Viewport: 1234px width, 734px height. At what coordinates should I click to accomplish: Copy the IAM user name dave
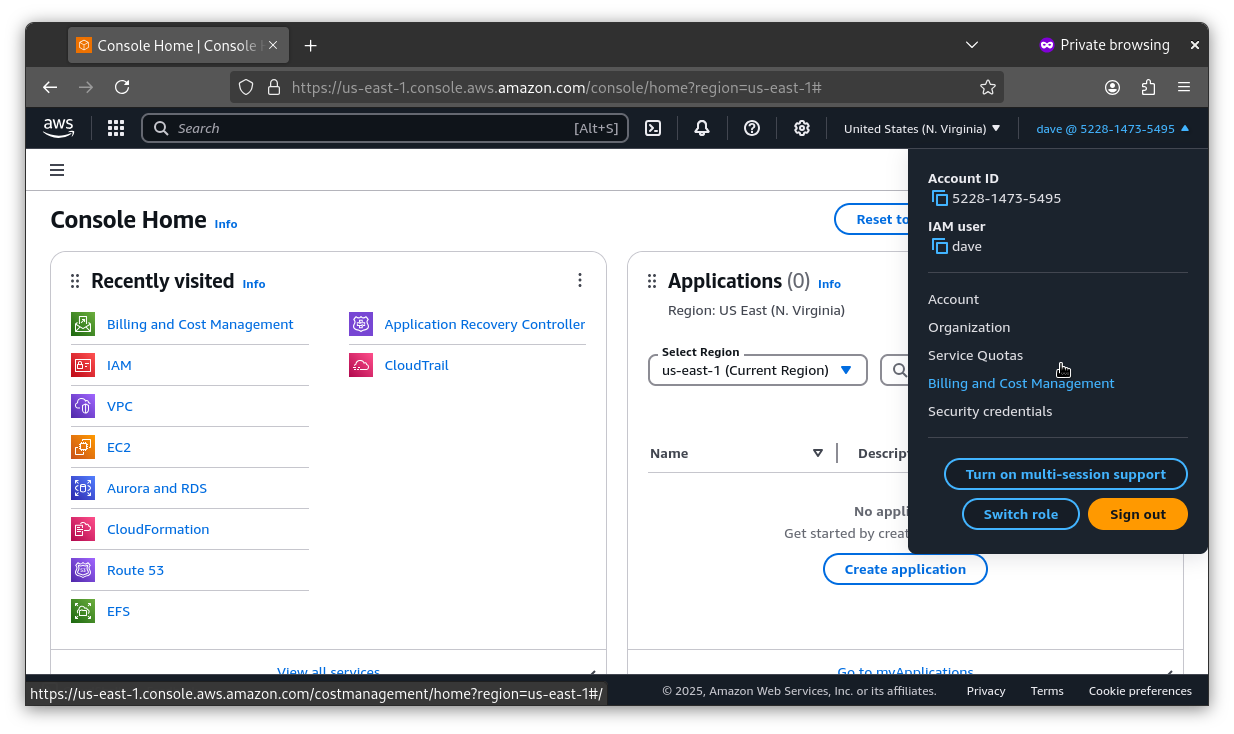939,246
